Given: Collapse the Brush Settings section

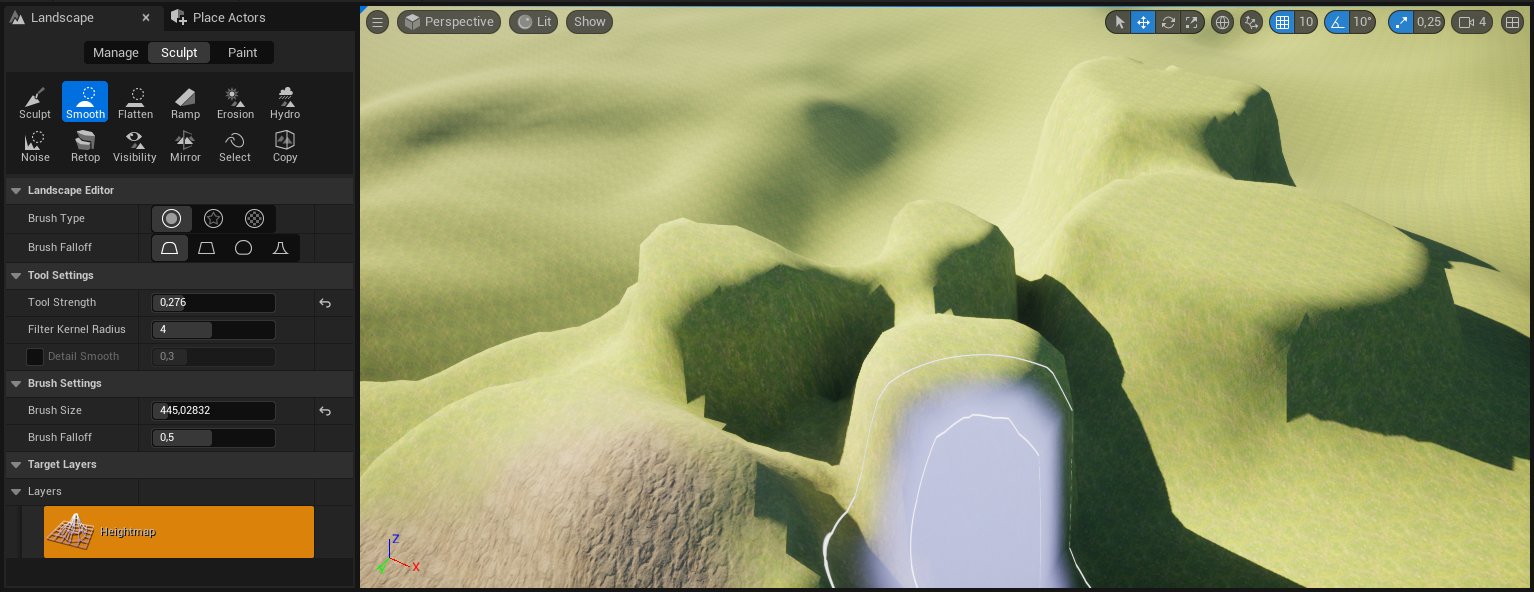Looking at the screenshot, I should (x=16, y=384).
